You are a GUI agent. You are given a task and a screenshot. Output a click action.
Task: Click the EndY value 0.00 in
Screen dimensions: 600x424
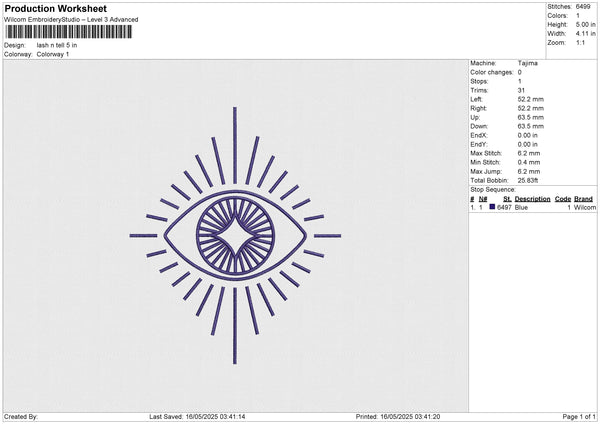point(528,144)
